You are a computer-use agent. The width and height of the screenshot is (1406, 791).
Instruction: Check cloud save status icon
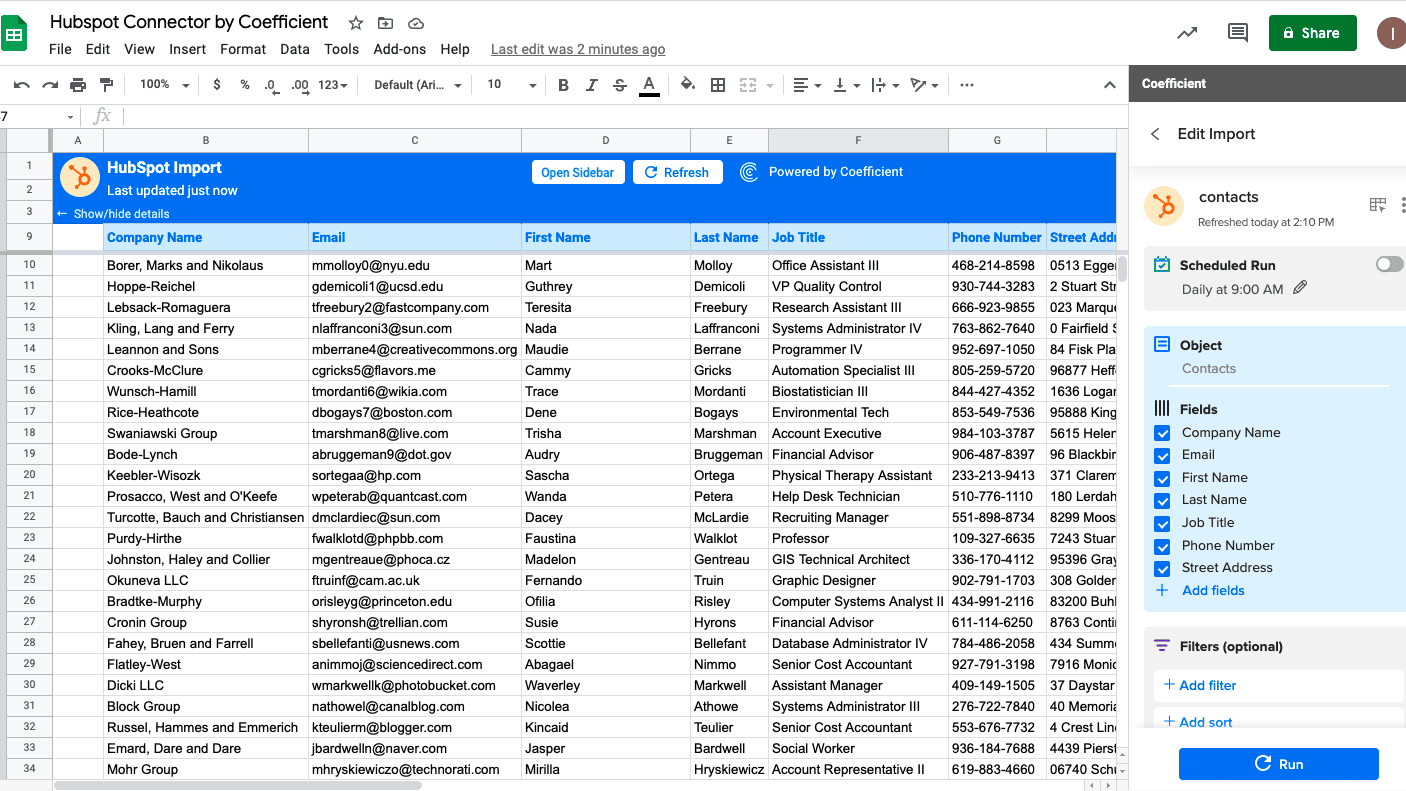(x=416, y=23)
